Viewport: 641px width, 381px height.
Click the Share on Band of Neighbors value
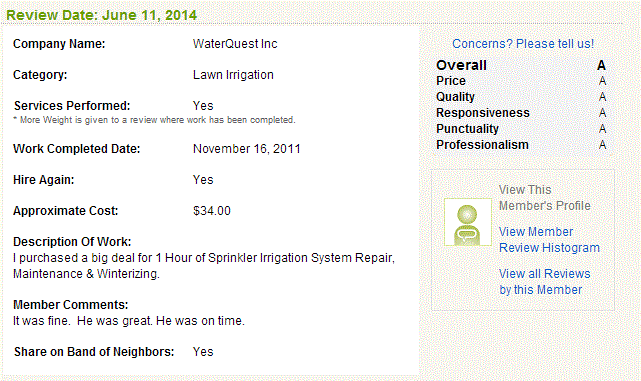pos(203,352)
